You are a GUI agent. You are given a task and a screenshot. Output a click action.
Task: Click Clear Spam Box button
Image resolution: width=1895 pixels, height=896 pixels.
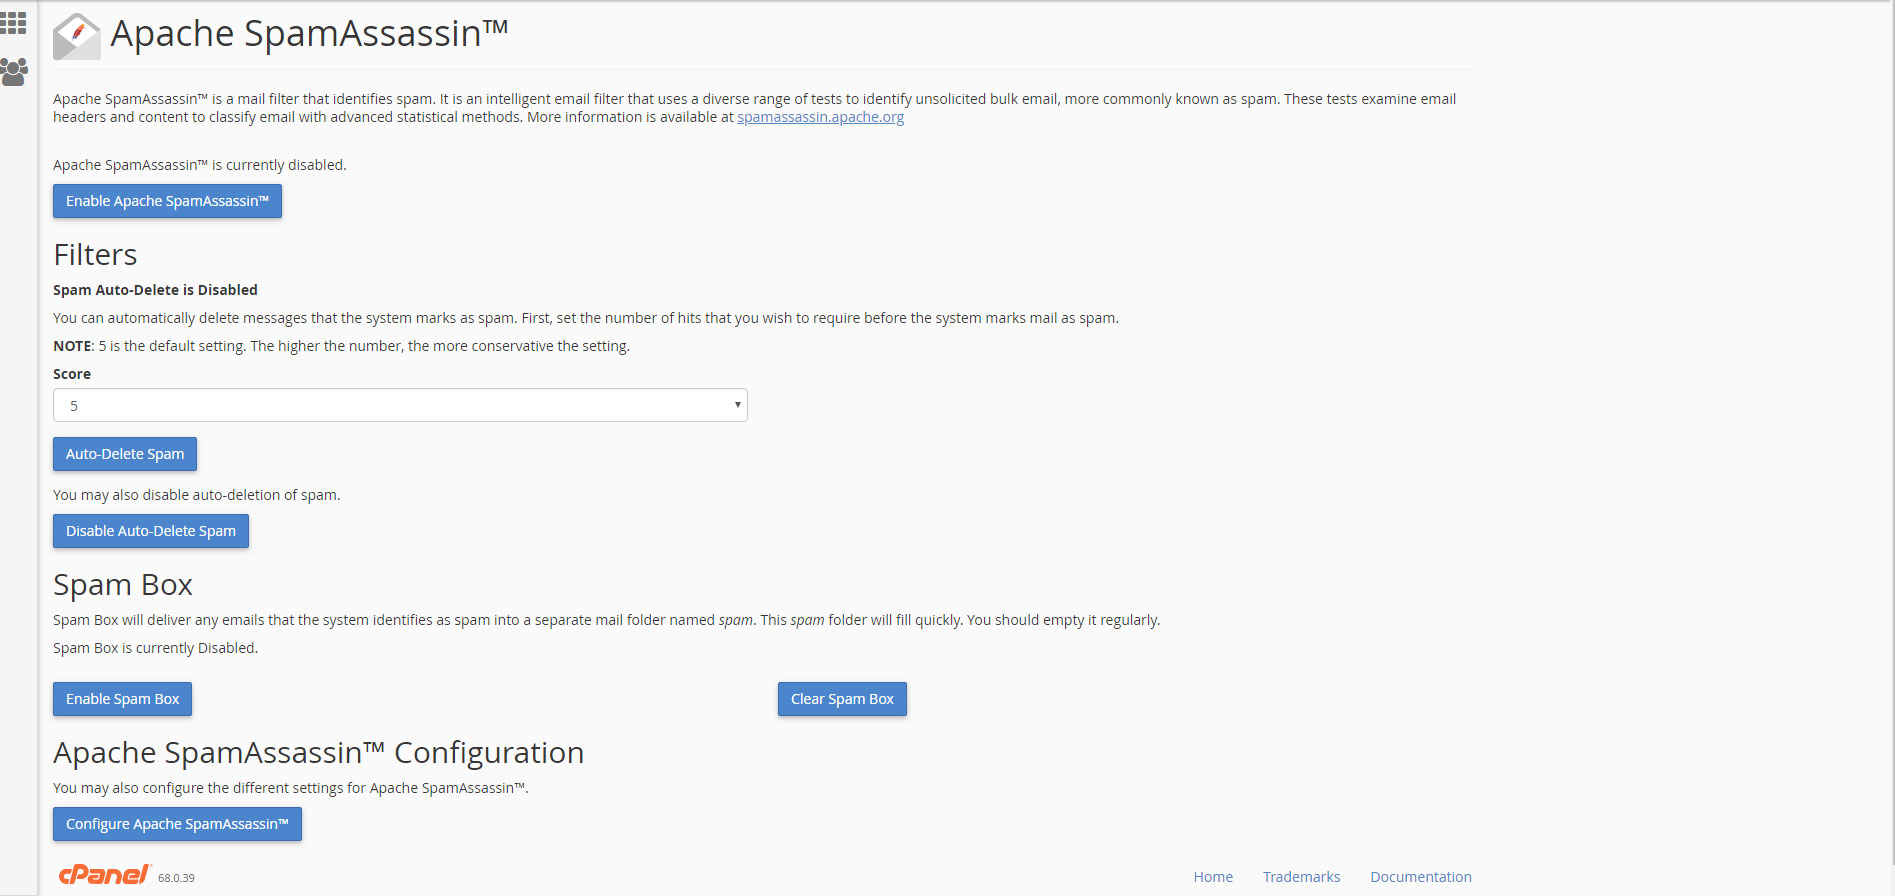coord(842,699)
